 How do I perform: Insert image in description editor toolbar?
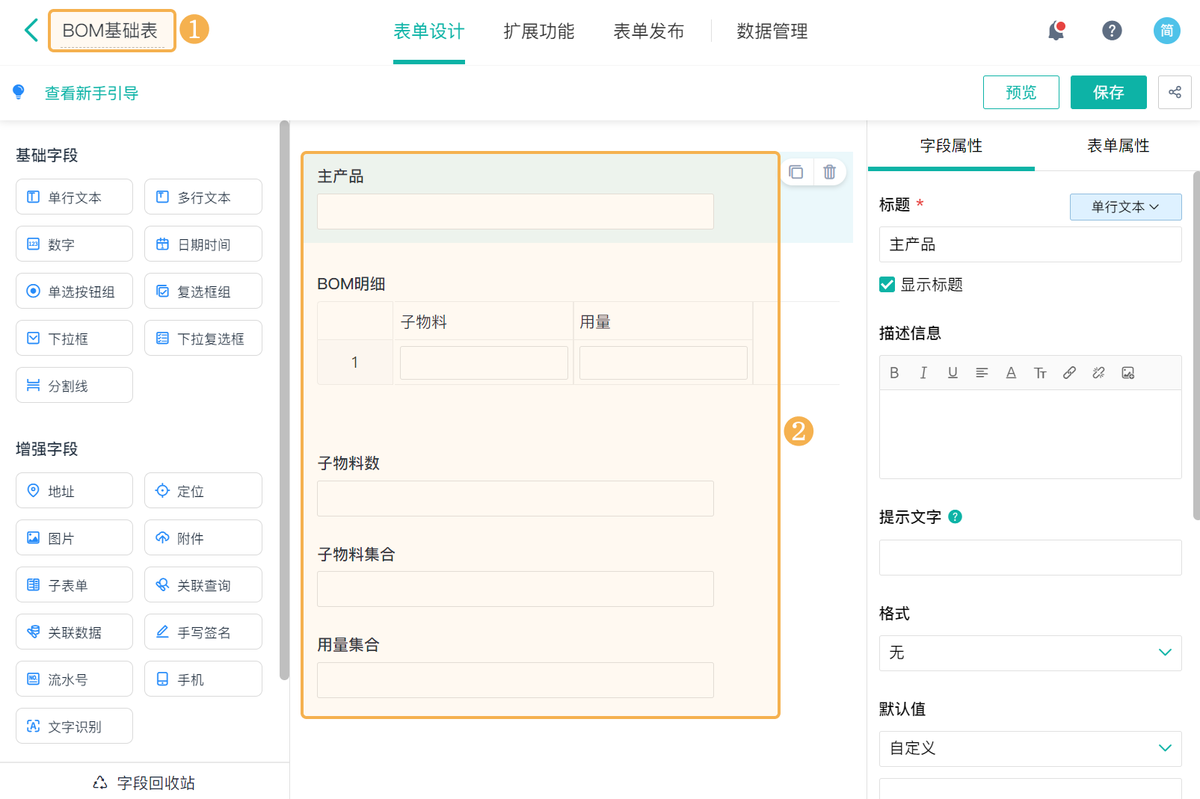pos(1128,373)
